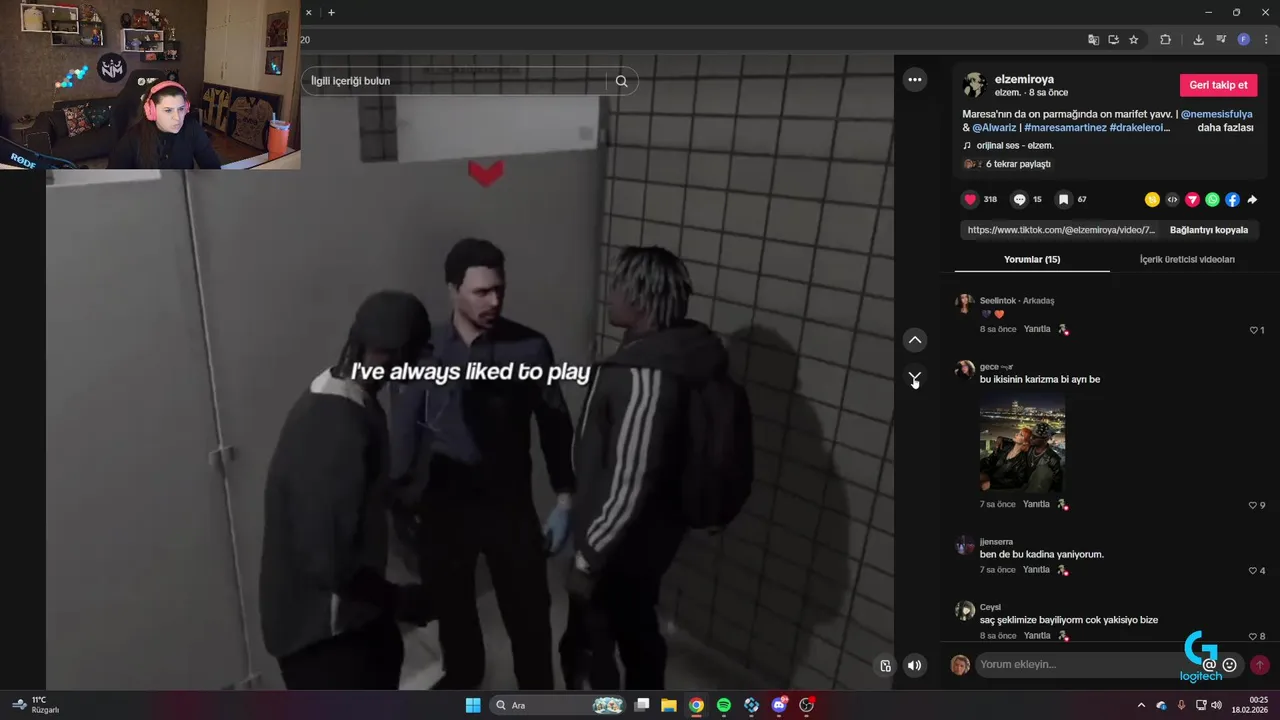1280x720 pixels.
Task: Open File Explorer from the taskbar
Action: pyautogui.click(x=669, y=705)
